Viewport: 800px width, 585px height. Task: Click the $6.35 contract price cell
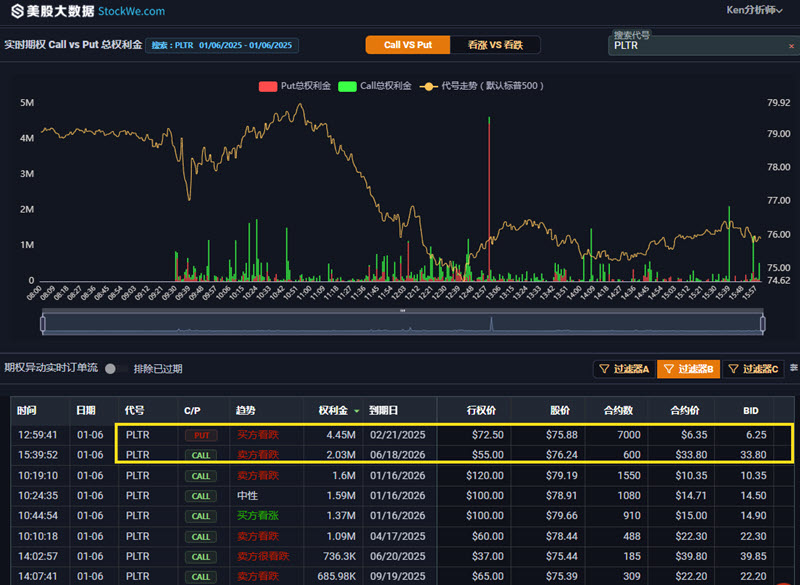(x=694, y=435)
